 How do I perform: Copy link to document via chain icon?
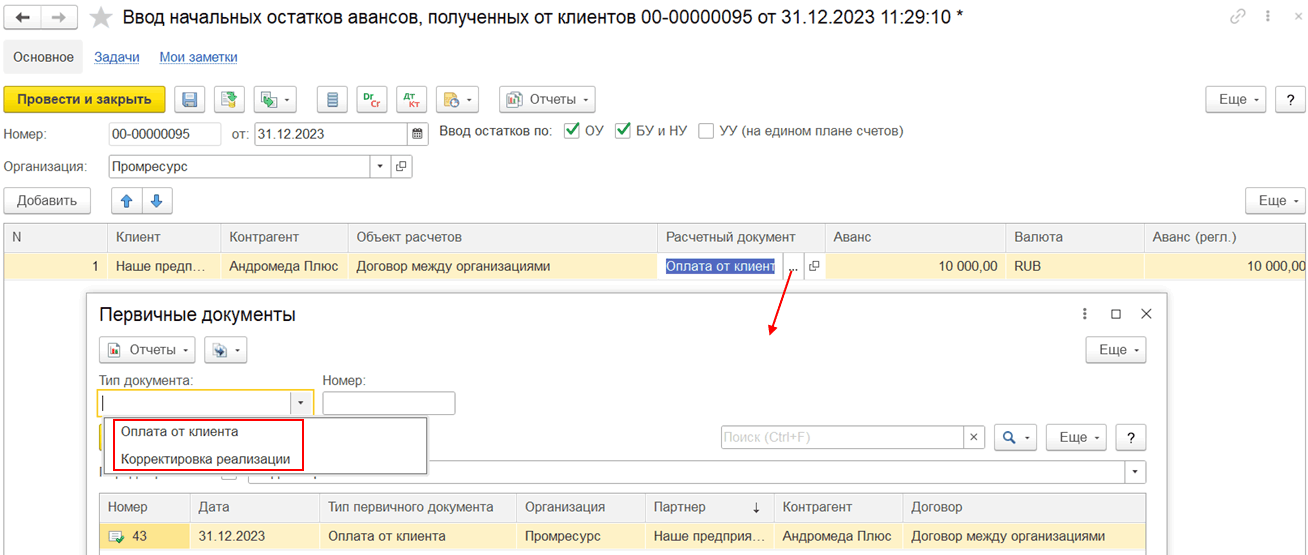tap(1238, 17)
